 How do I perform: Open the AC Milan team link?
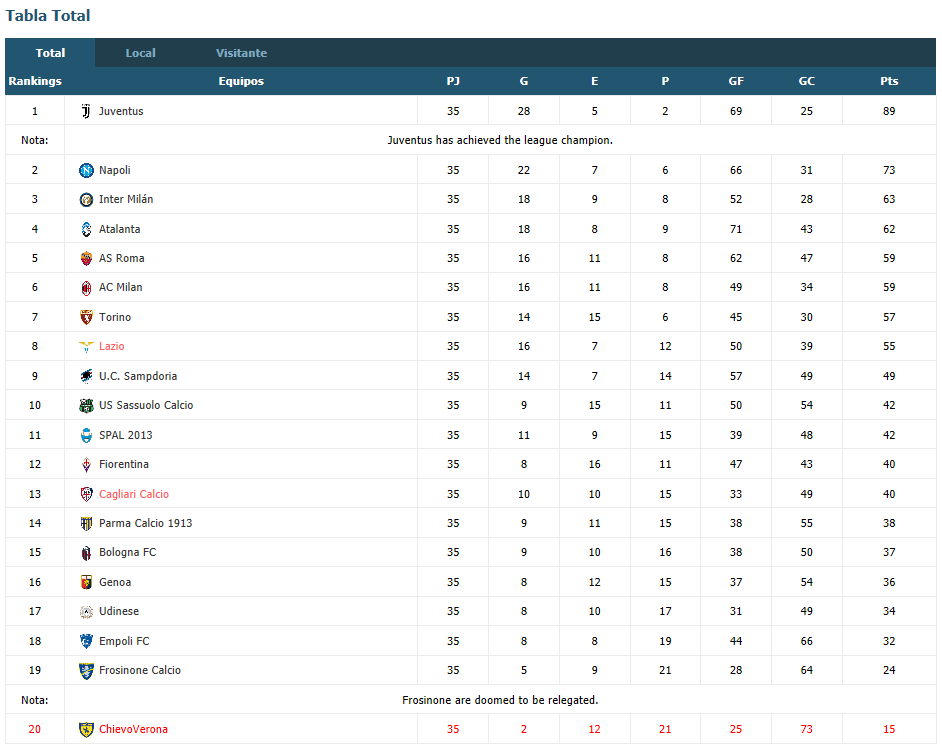120,287
